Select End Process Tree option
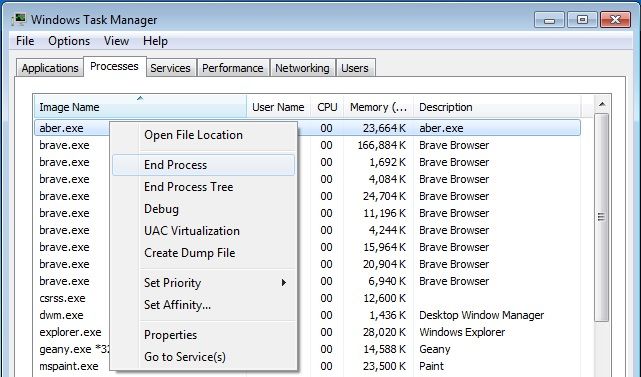The image size is (641, 377). tap(203, 187)
